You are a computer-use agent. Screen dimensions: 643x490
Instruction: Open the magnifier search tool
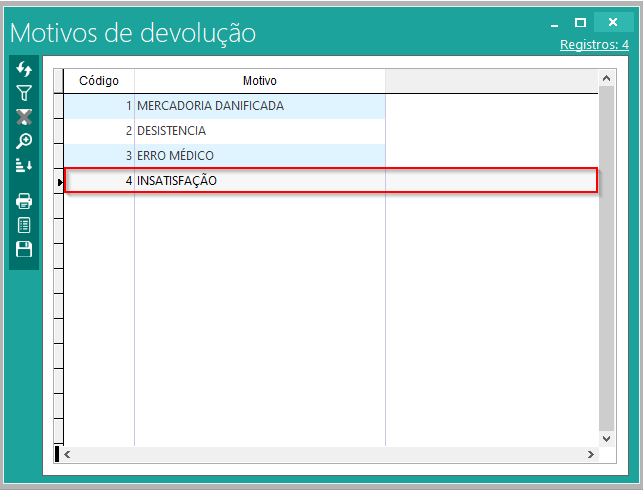tap(24, 141)
